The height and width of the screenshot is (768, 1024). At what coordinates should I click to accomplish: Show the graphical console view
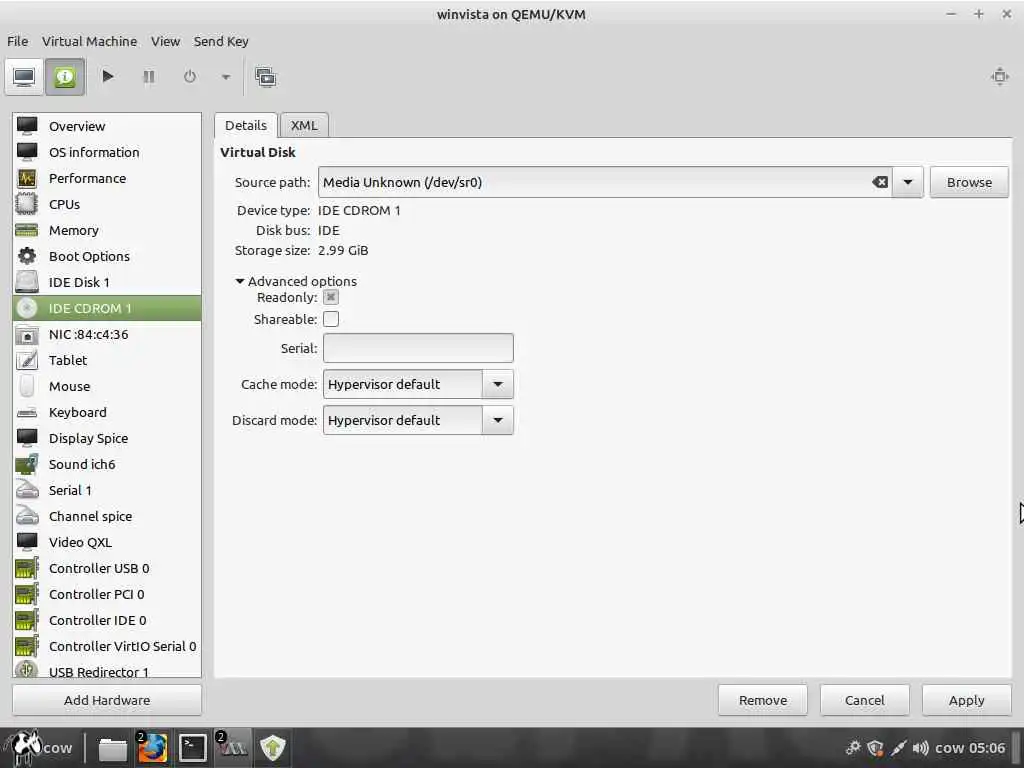click(24, 77)
